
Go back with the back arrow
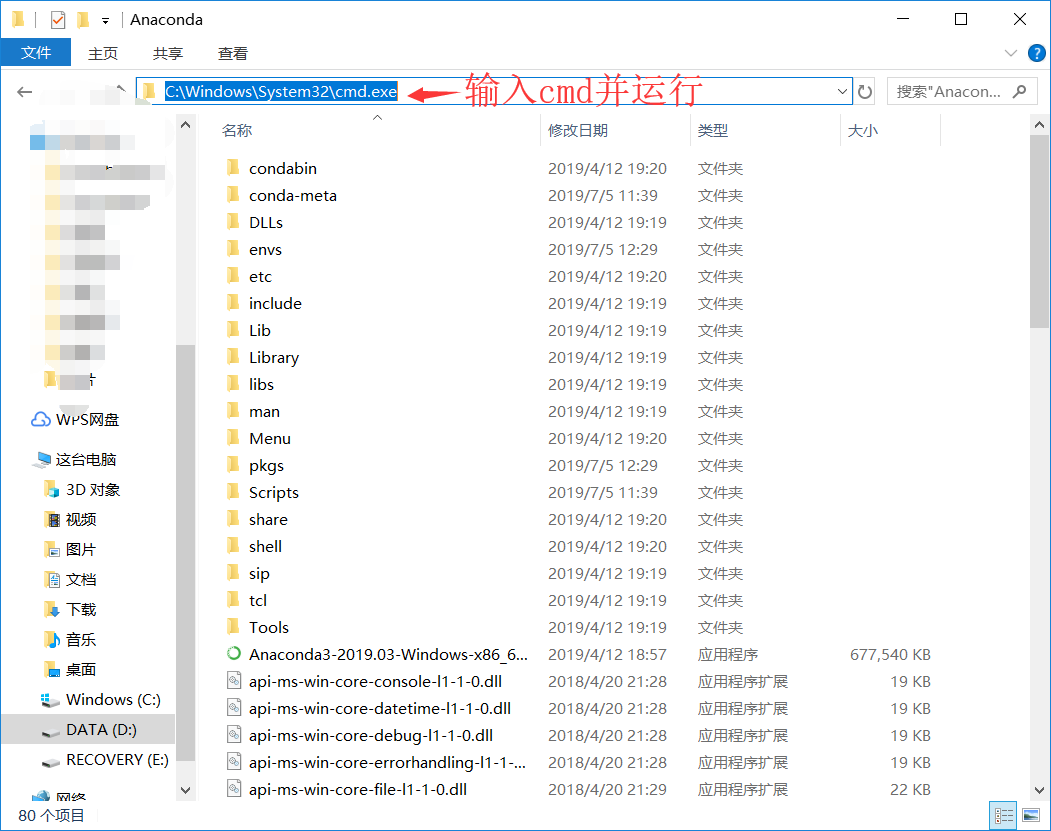pyautogui.click(x=25, y=92)
